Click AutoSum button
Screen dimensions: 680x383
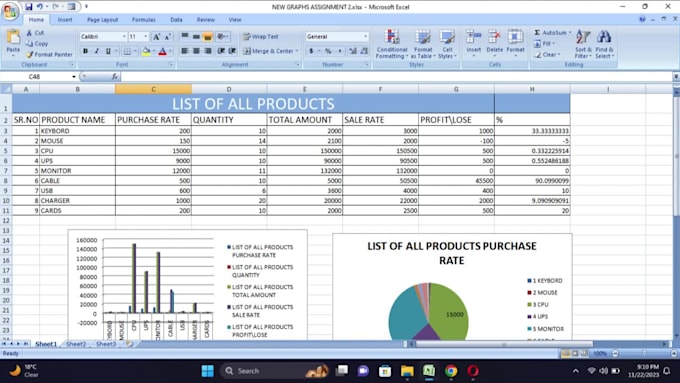(x=550, y=33)
